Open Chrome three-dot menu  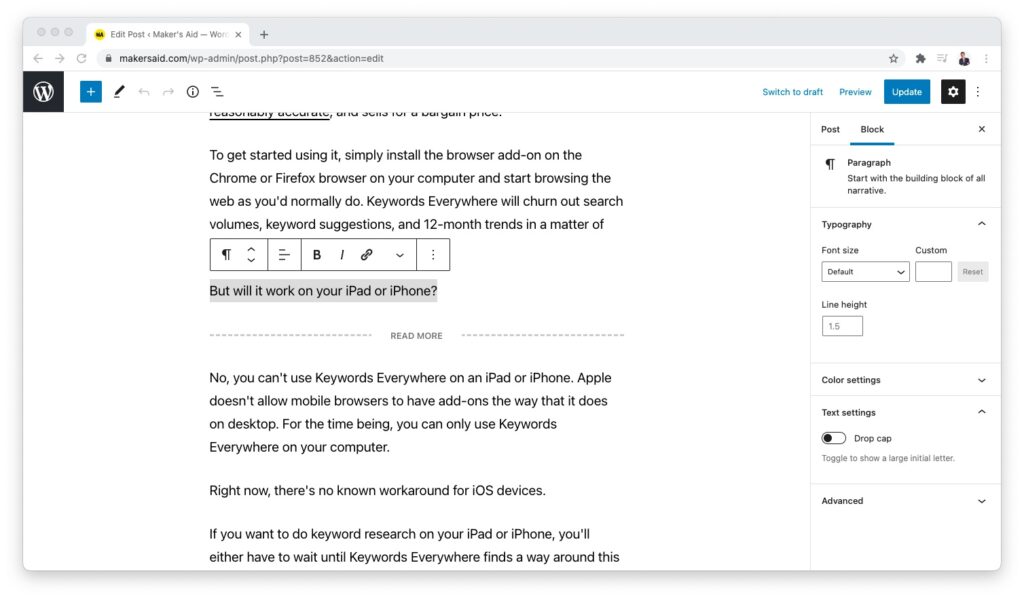point(986,58)
